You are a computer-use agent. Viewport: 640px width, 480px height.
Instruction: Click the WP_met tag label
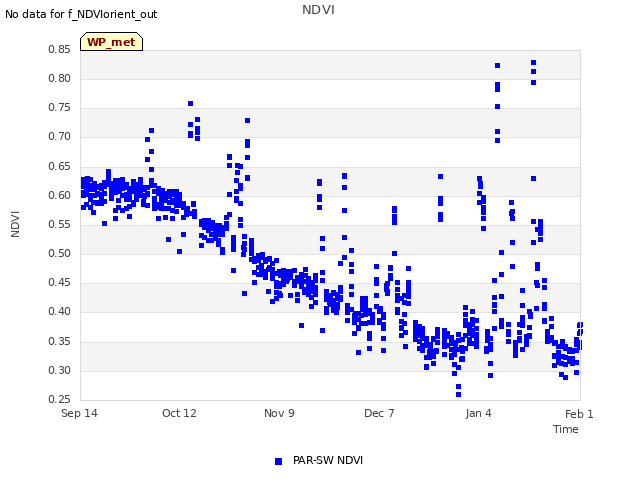111,42
